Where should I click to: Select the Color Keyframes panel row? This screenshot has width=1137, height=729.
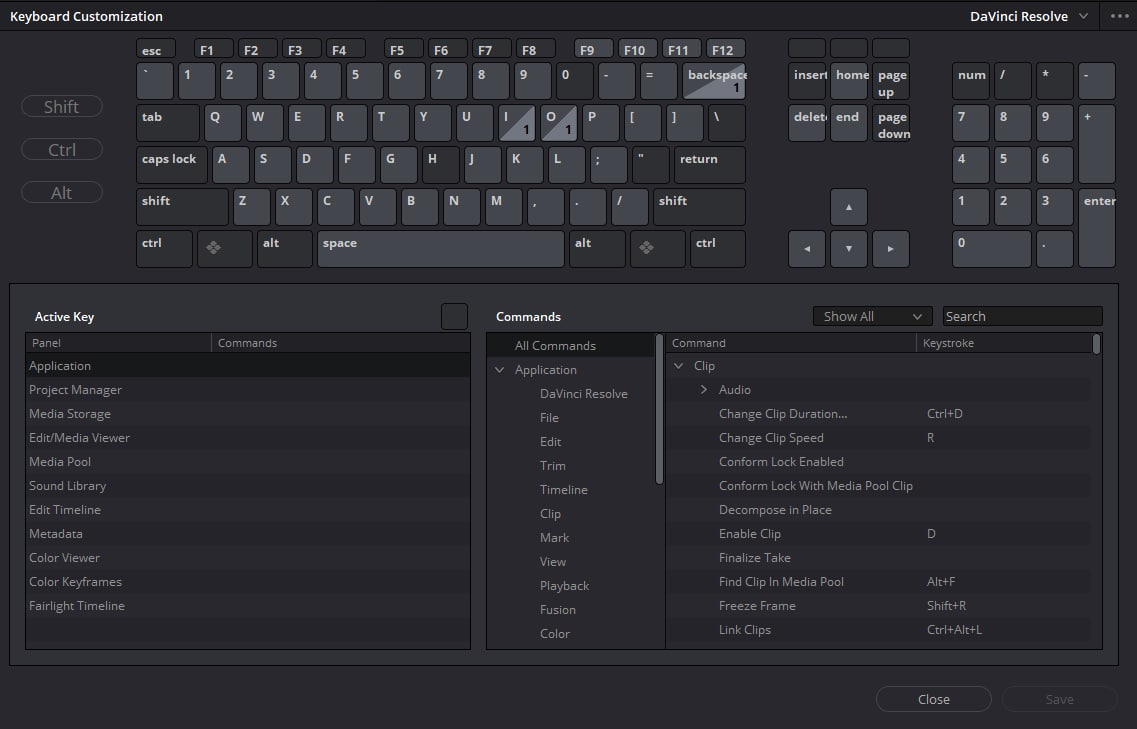point(248,581)
